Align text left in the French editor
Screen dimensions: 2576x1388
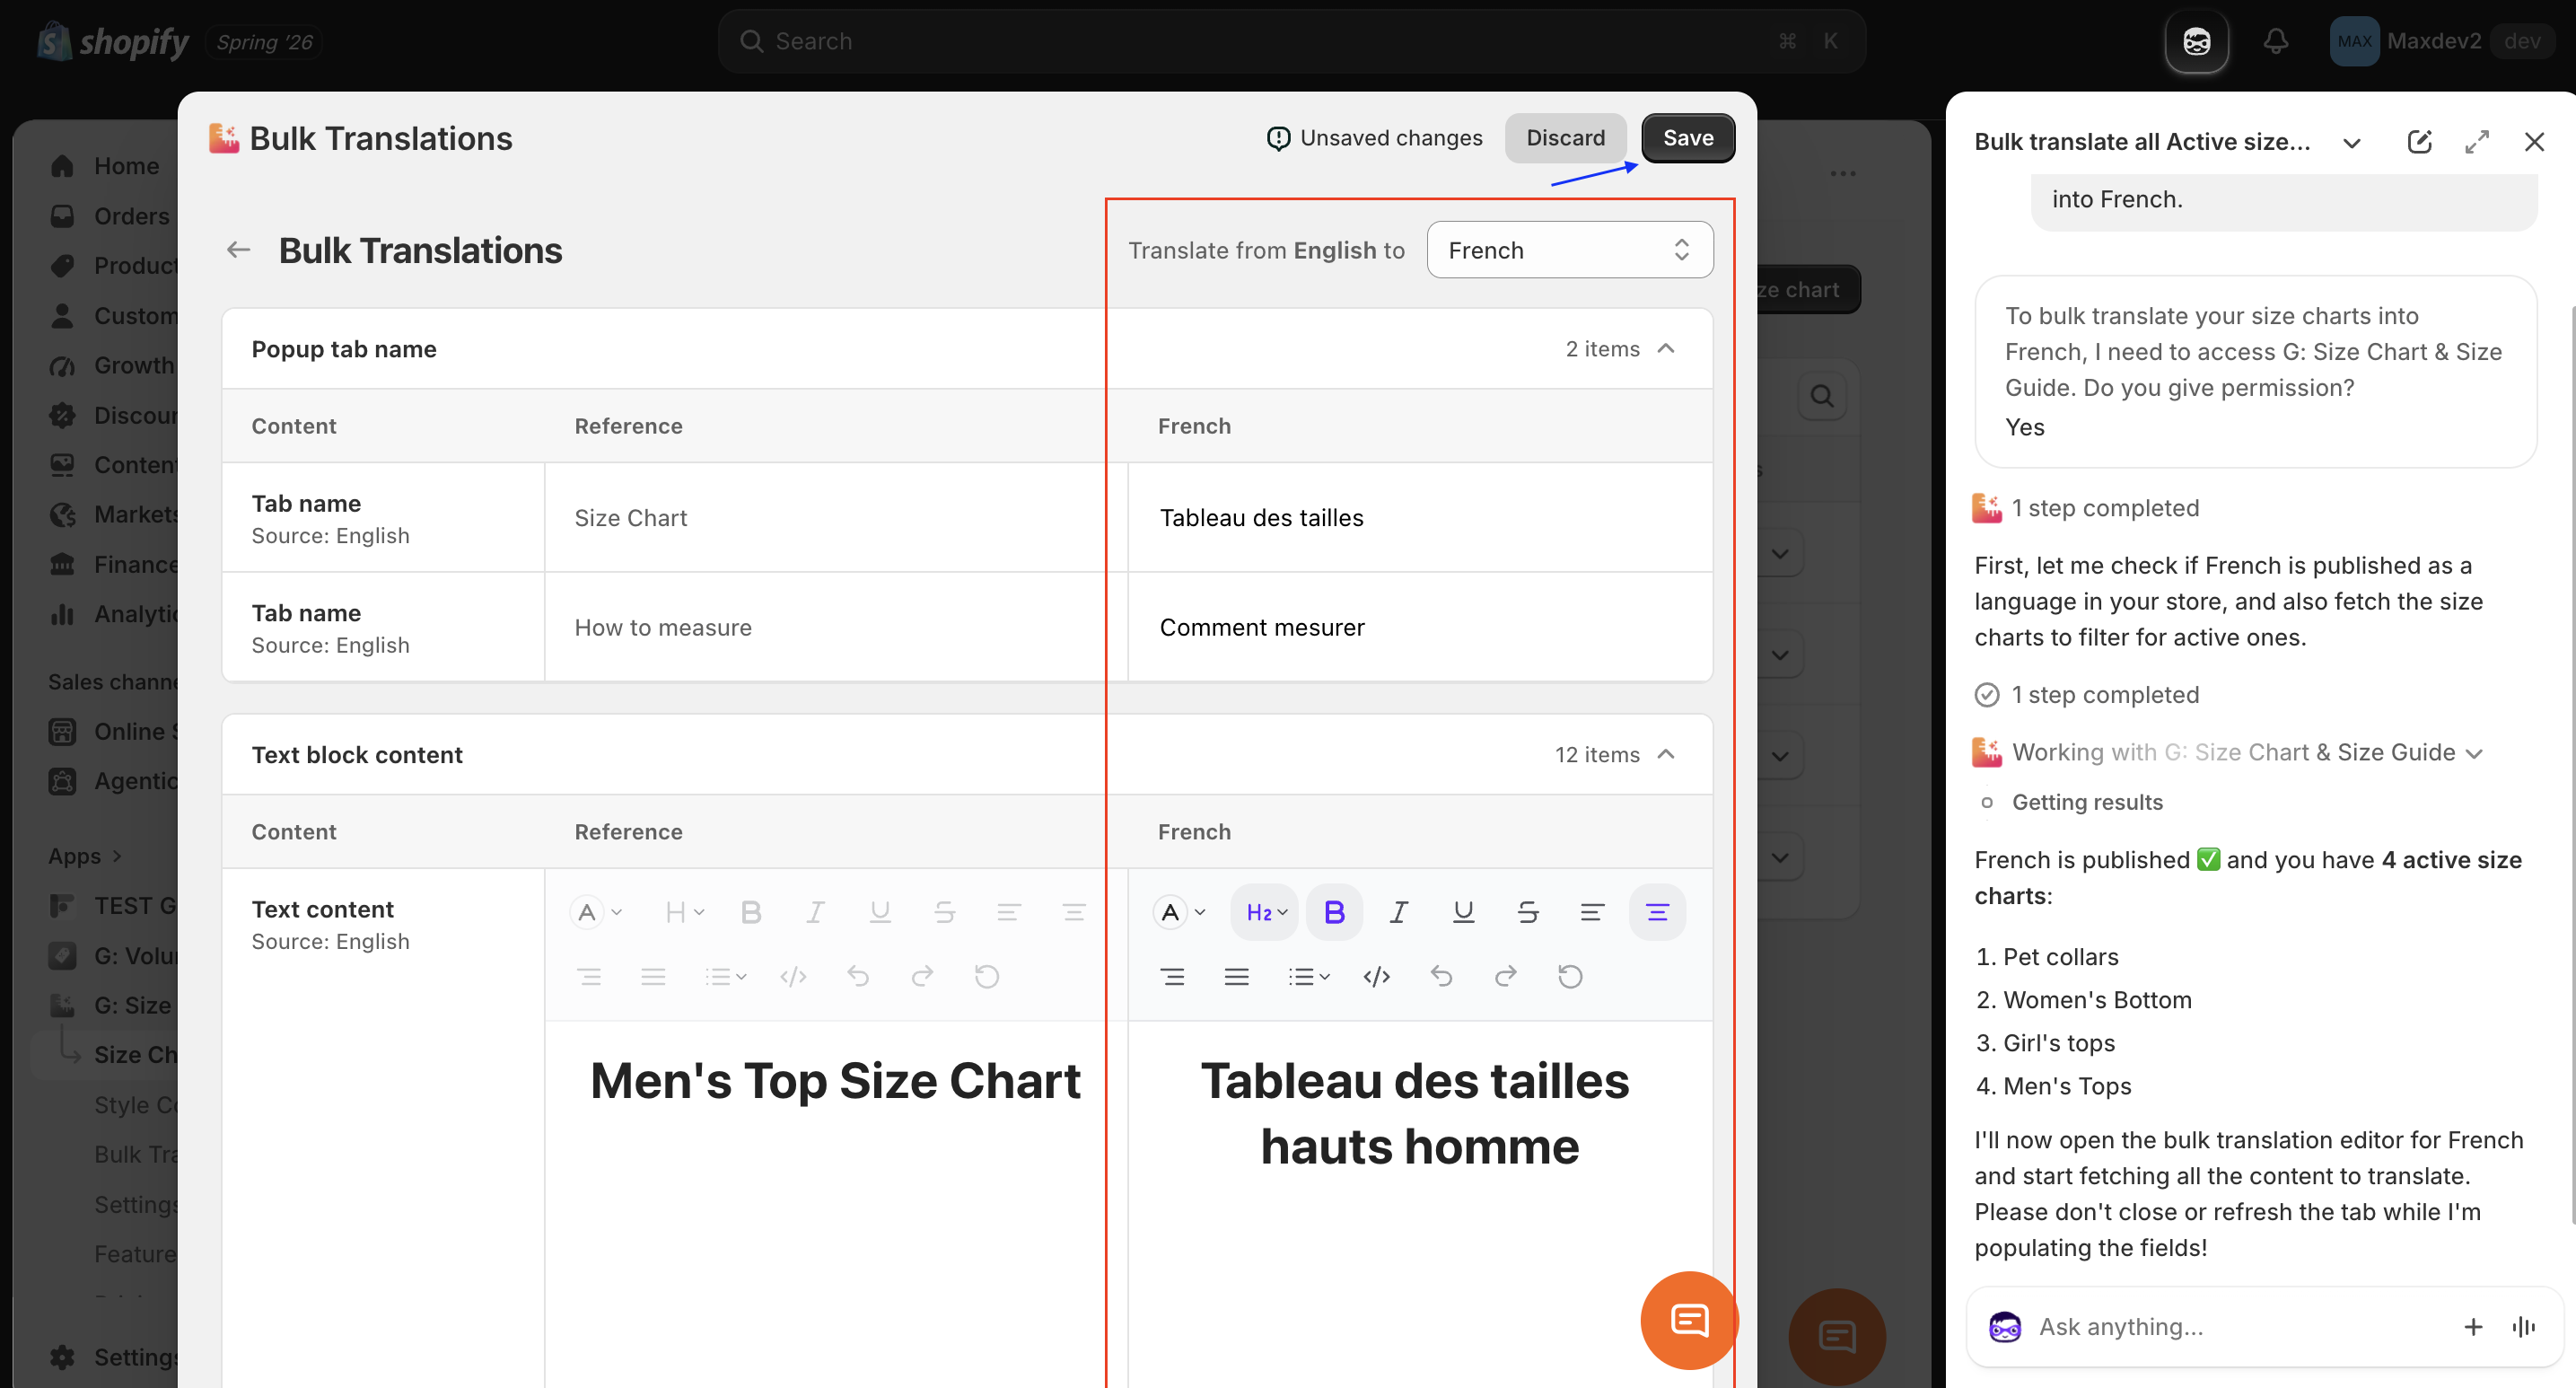[1592, 912]
